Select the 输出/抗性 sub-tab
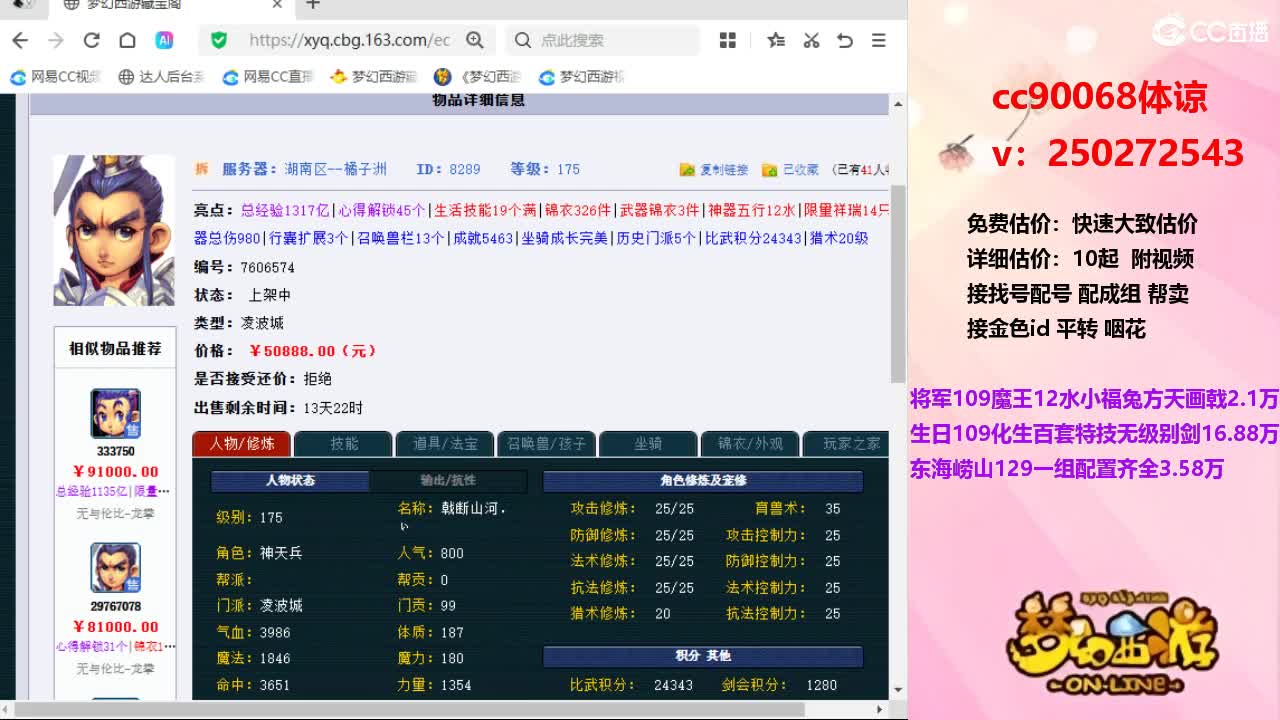The width and height of the screenshot is (1280, 720). 448,480
